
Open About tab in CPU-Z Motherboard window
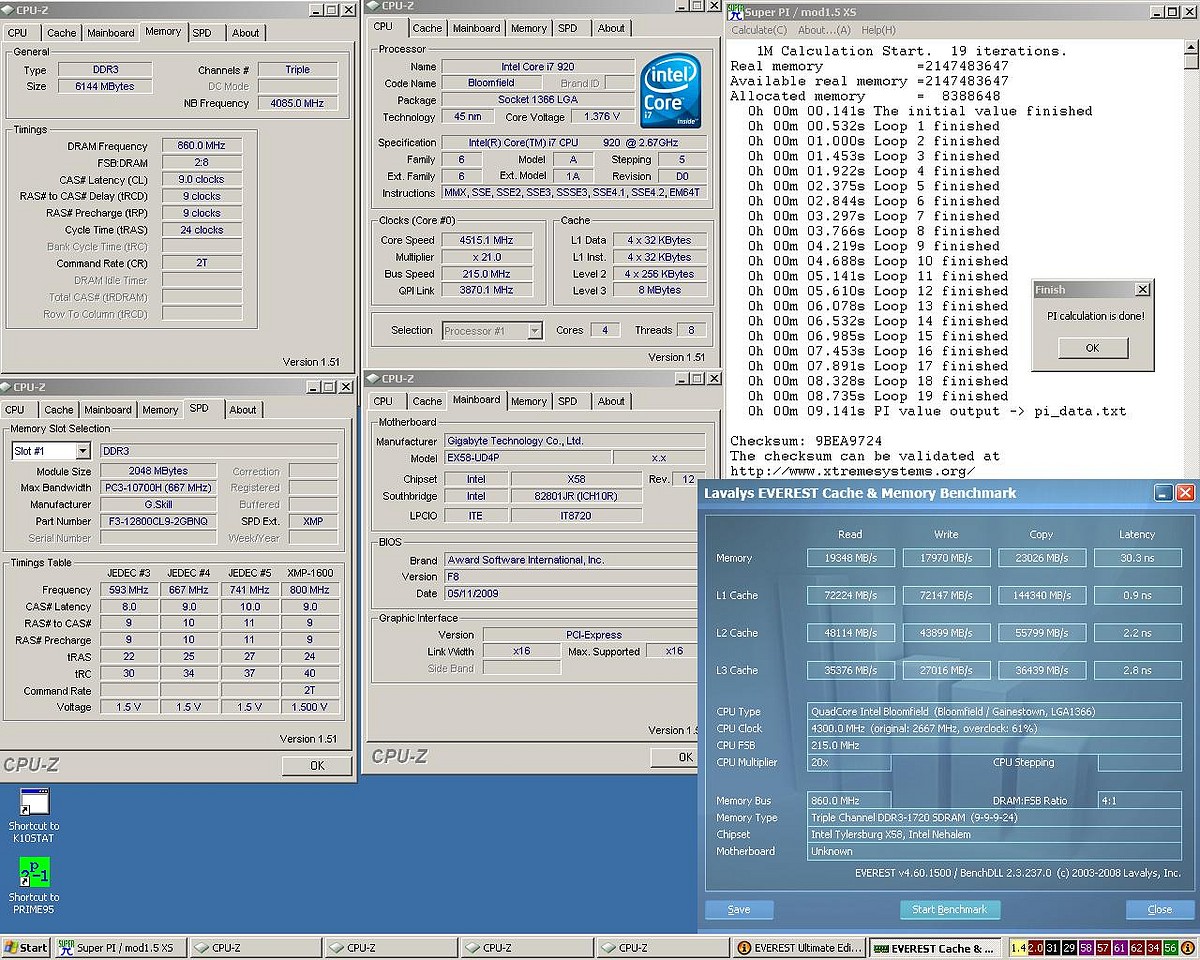tap(612, 402)
